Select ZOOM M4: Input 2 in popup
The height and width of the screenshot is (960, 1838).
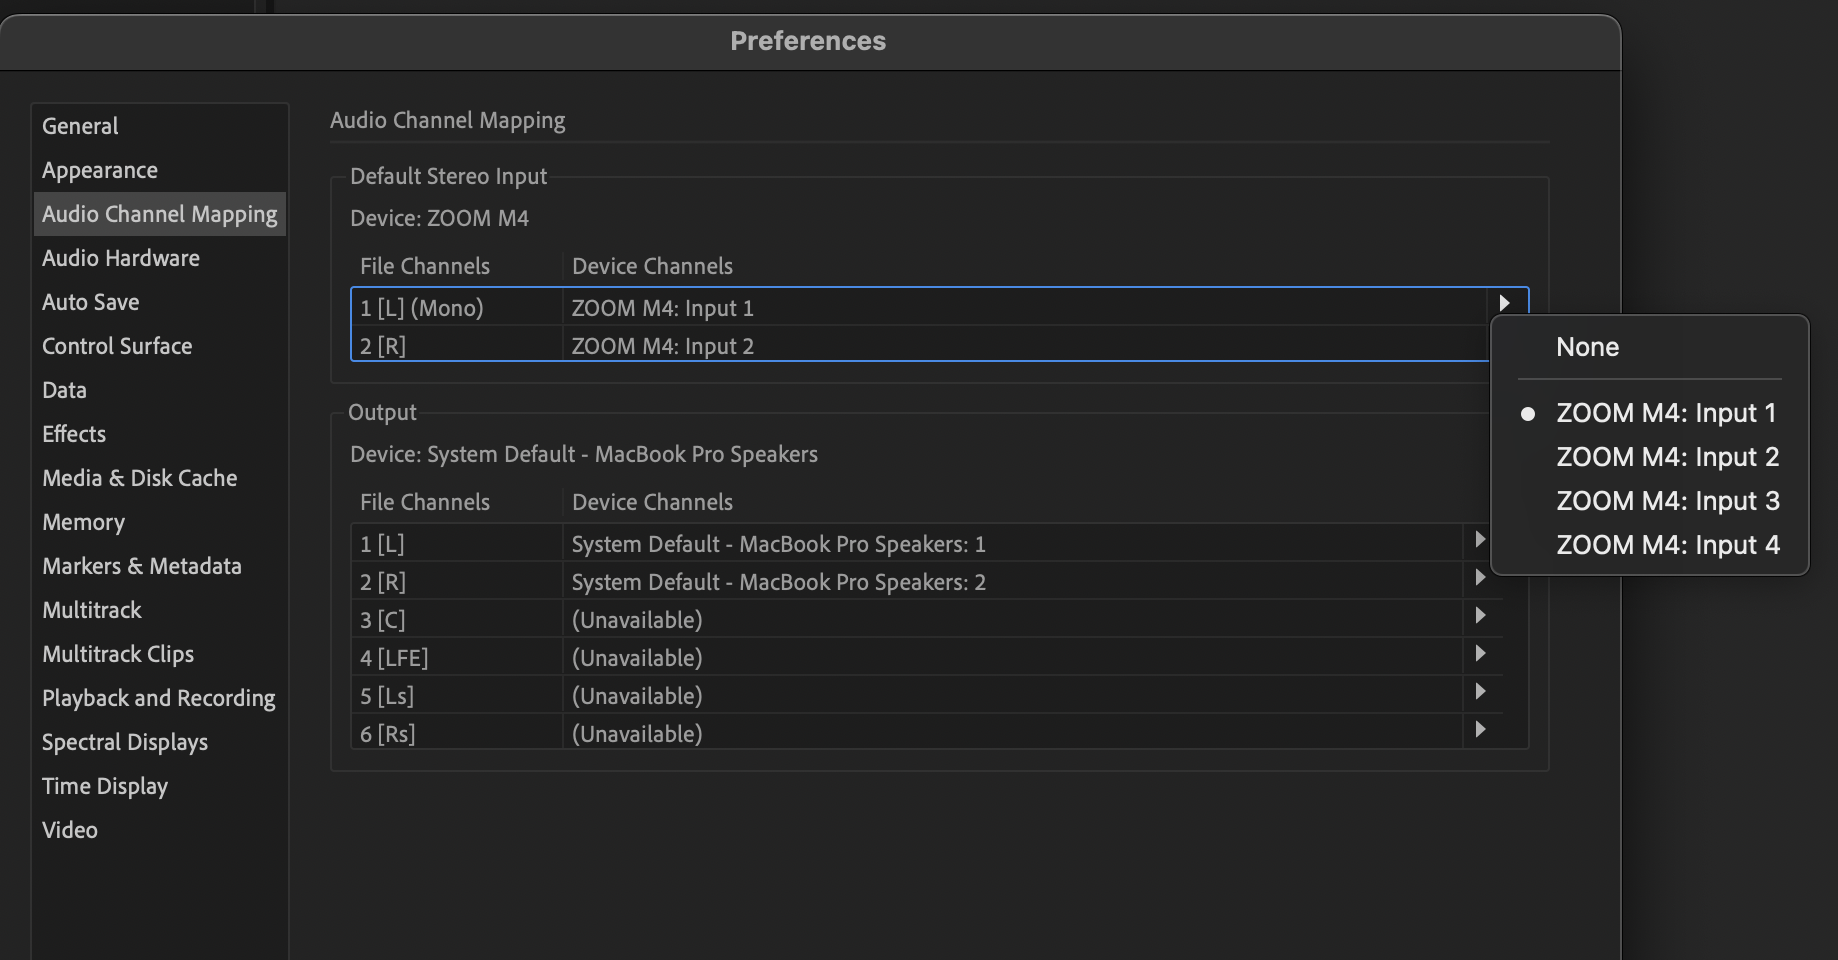point(1667,457)
